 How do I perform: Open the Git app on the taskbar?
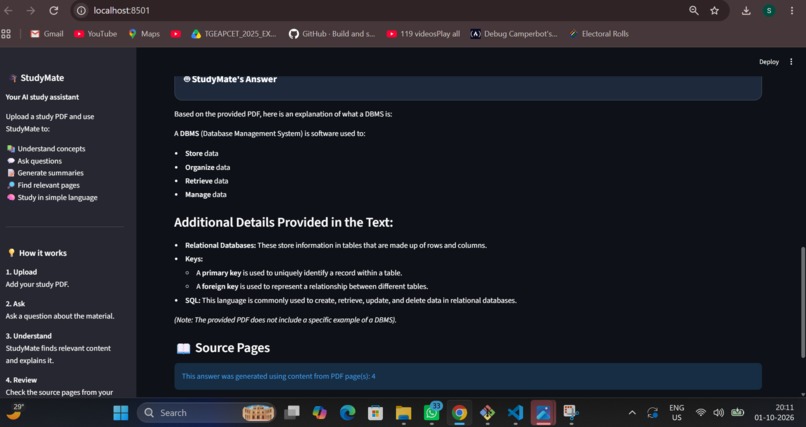coord(487,413)
